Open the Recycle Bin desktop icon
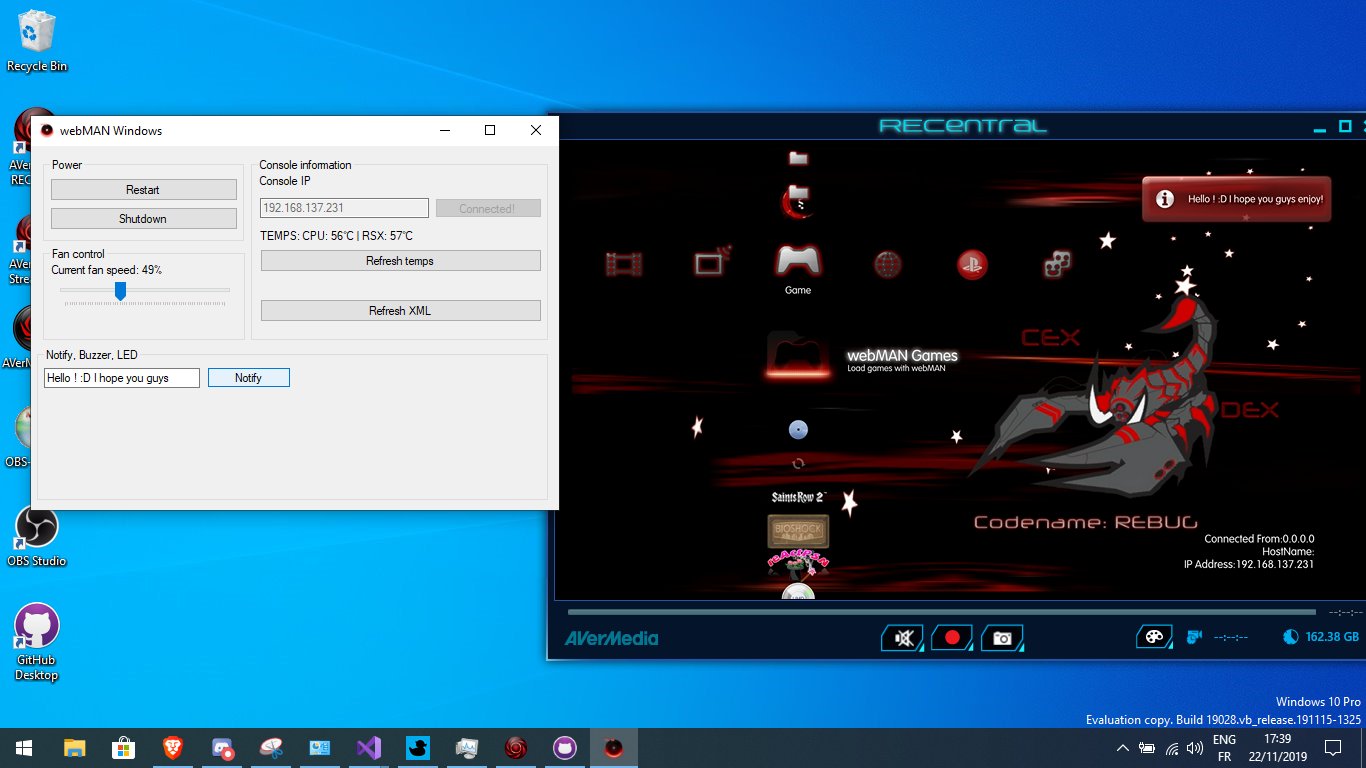Screen dimensions: 1366x768 37,41
